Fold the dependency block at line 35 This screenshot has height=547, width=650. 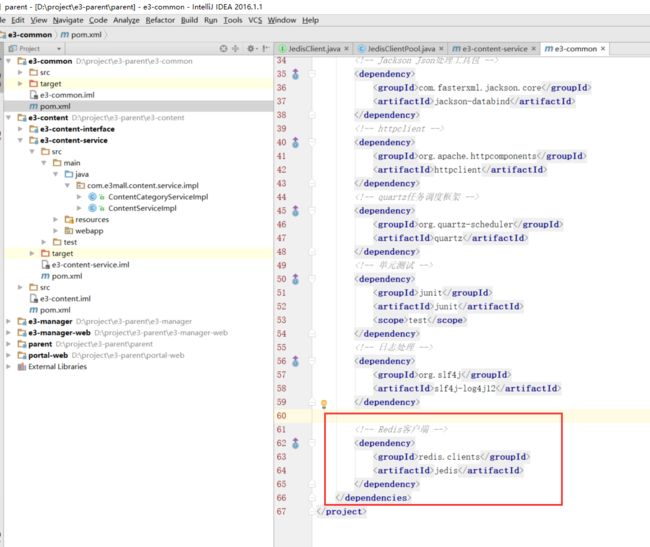pos(312,74)
